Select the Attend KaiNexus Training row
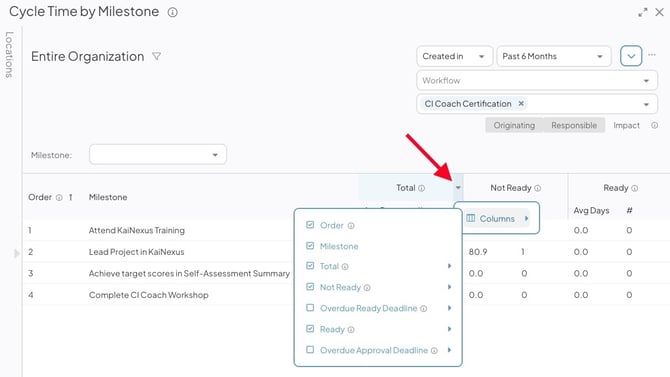The height and width of the screenshot is (377, 670). (x=137, y=230)
